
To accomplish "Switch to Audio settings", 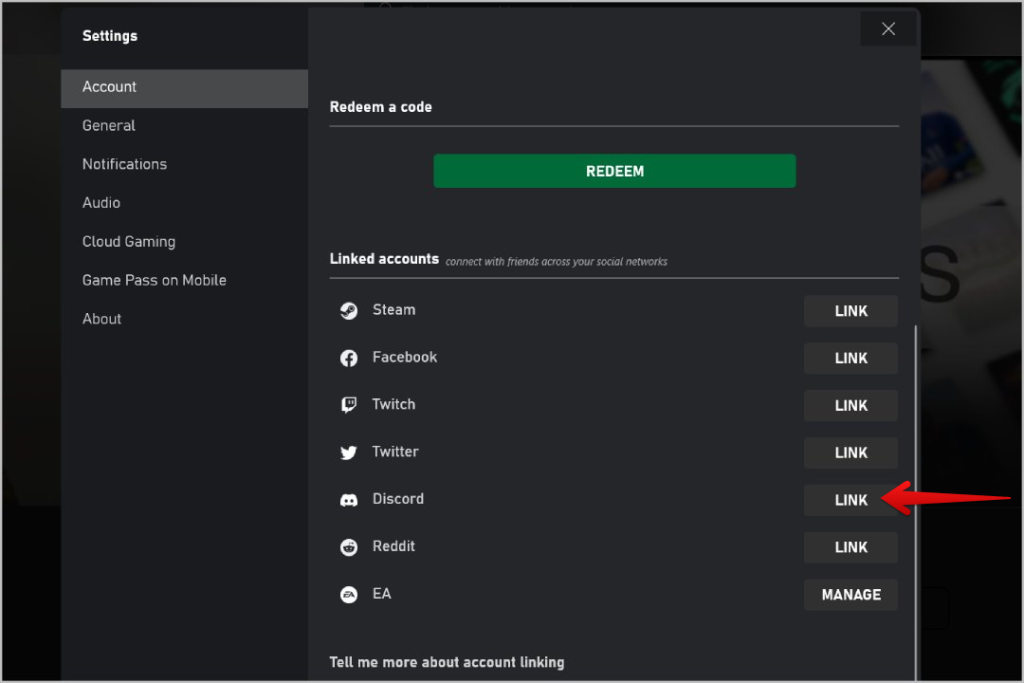I will coord(184,202).
